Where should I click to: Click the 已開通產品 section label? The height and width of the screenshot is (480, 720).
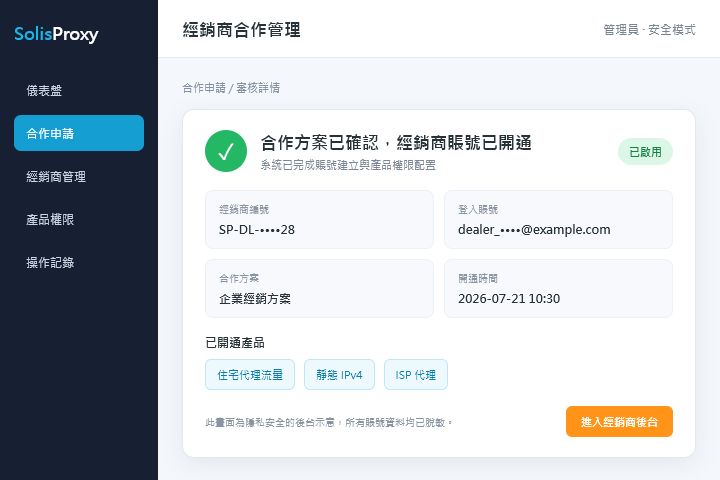[235, 343]
